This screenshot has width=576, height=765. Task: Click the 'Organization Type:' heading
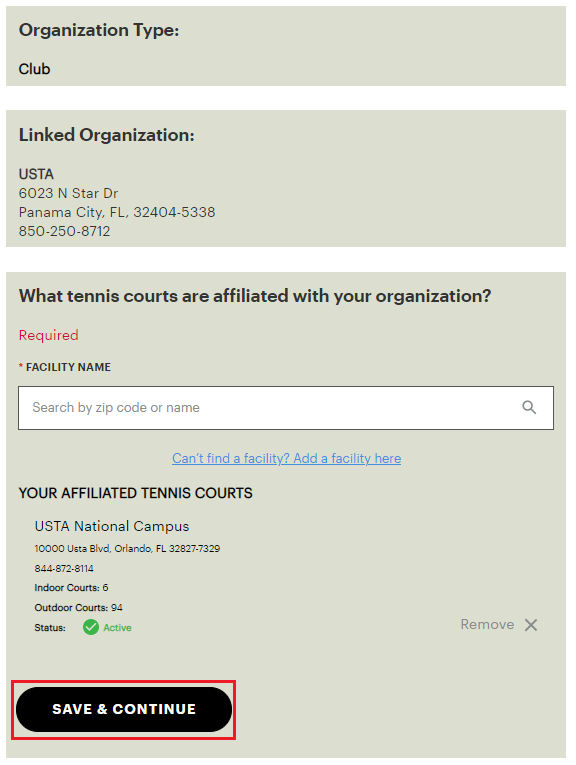click(99, 30)
